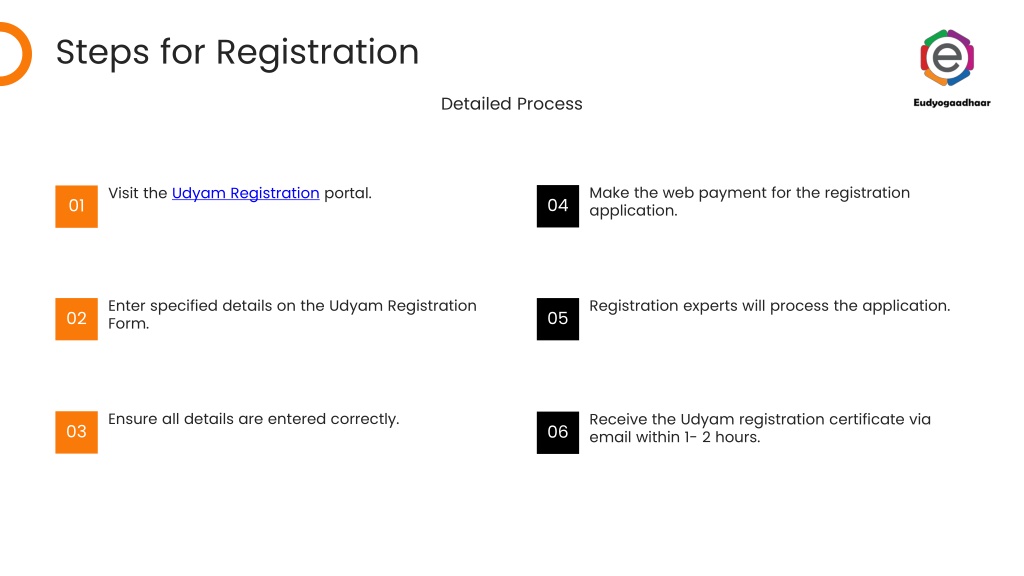
Task: Select the black 05 step box
Action: tap(558, 319)
